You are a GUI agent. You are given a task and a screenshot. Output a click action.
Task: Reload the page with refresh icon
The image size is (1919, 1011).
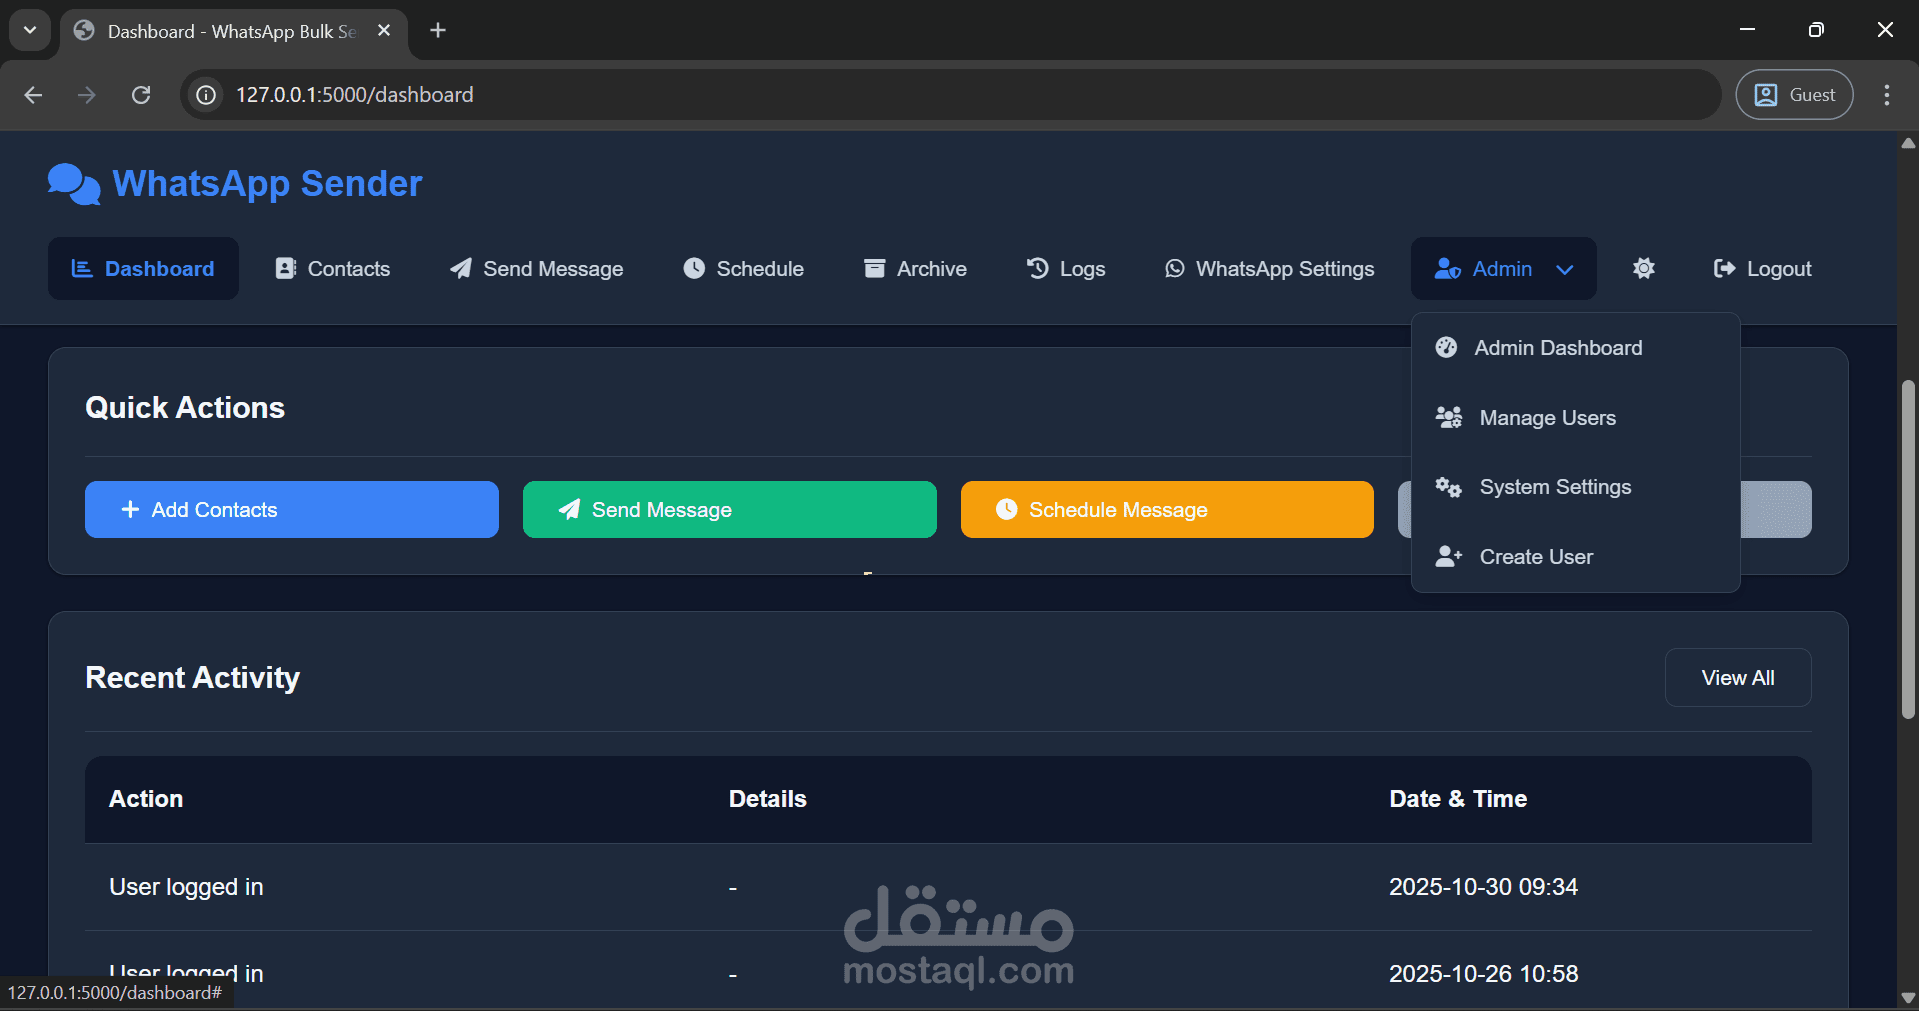[x=141, y=95]
